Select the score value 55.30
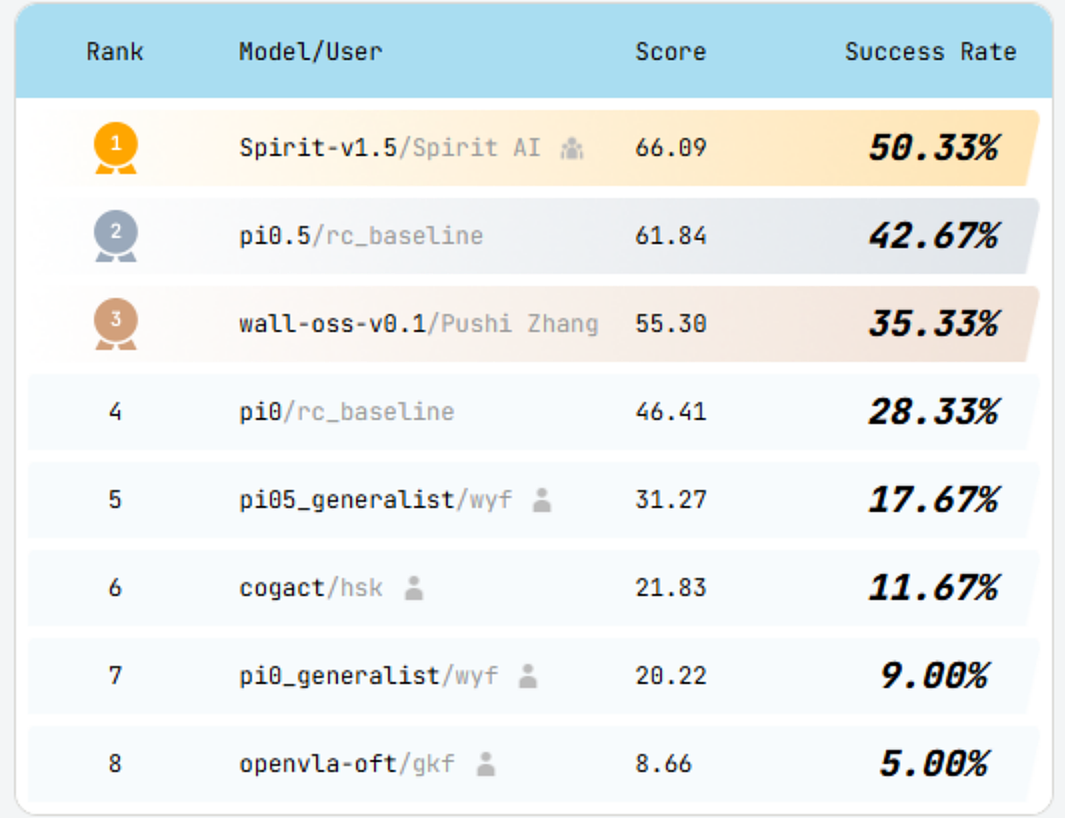 coord(671,324)
